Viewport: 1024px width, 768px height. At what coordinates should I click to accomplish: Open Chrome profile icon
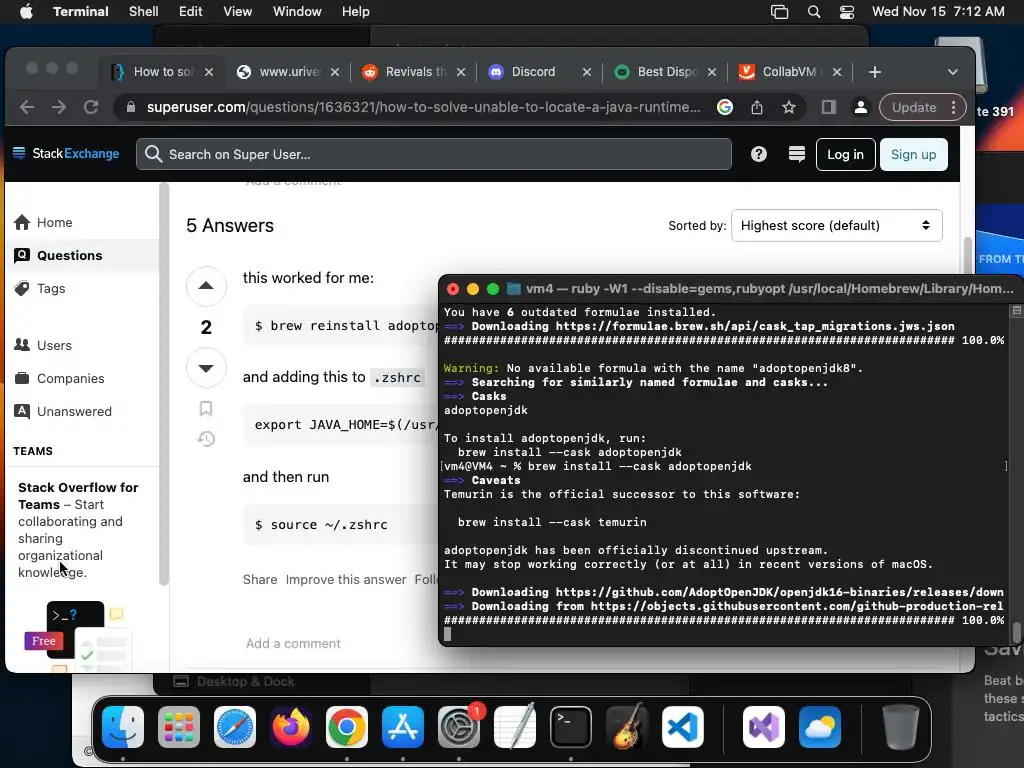[x=861, y=107]
